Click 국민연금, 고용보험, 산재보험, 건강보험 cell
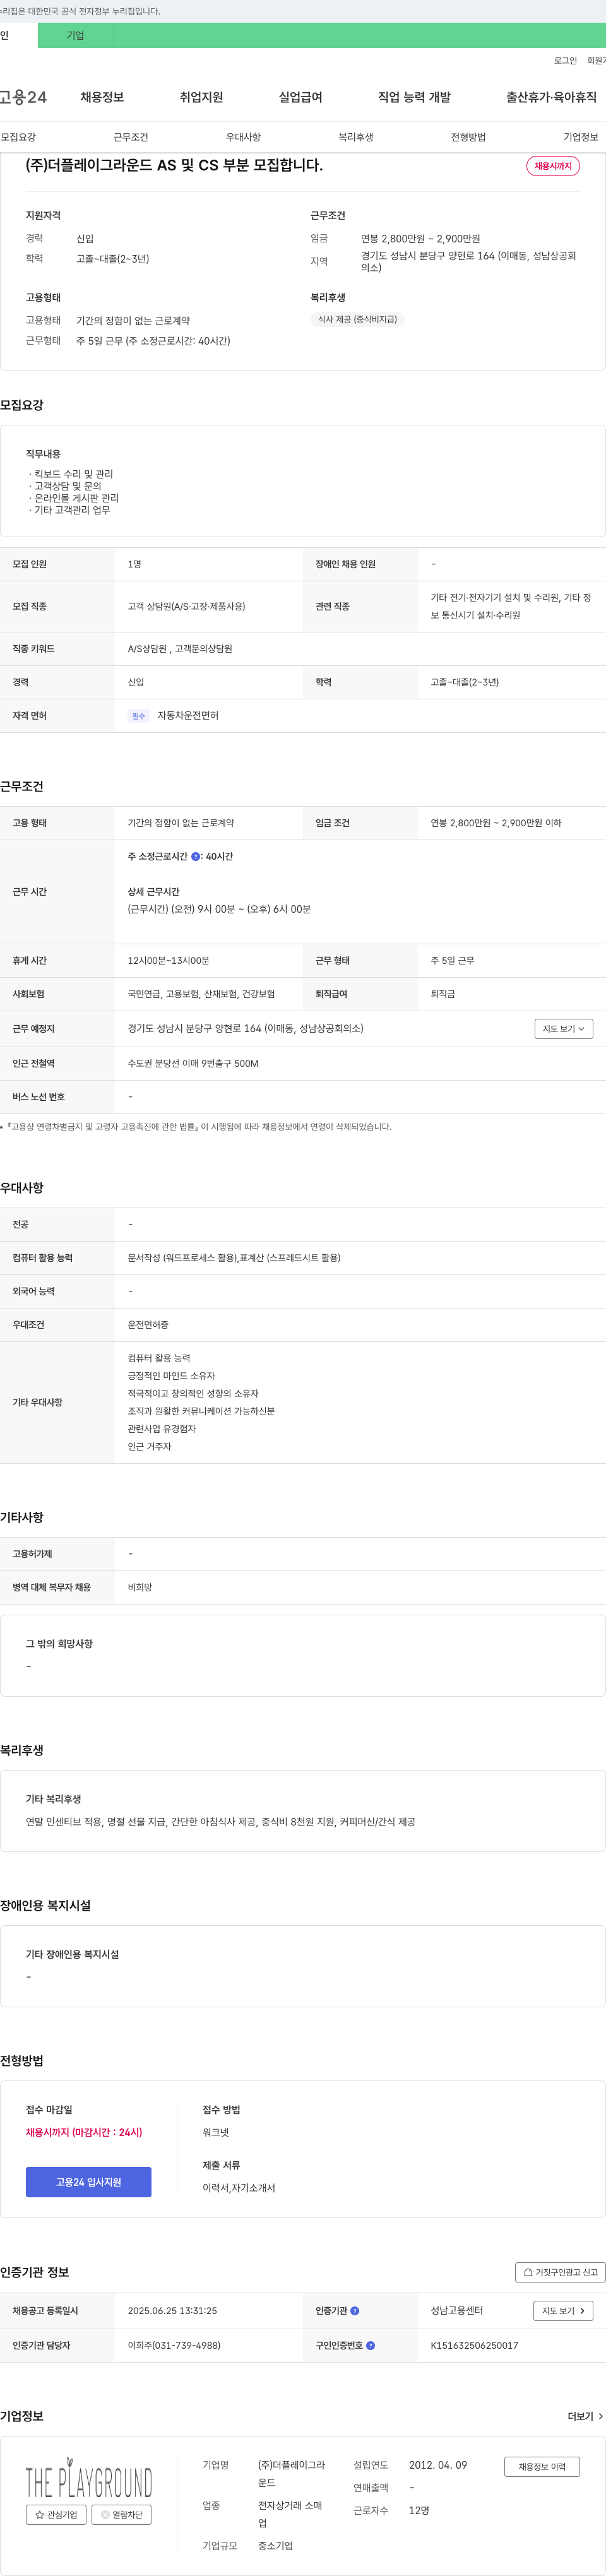606x2576 pixels. tap(201, 994)
